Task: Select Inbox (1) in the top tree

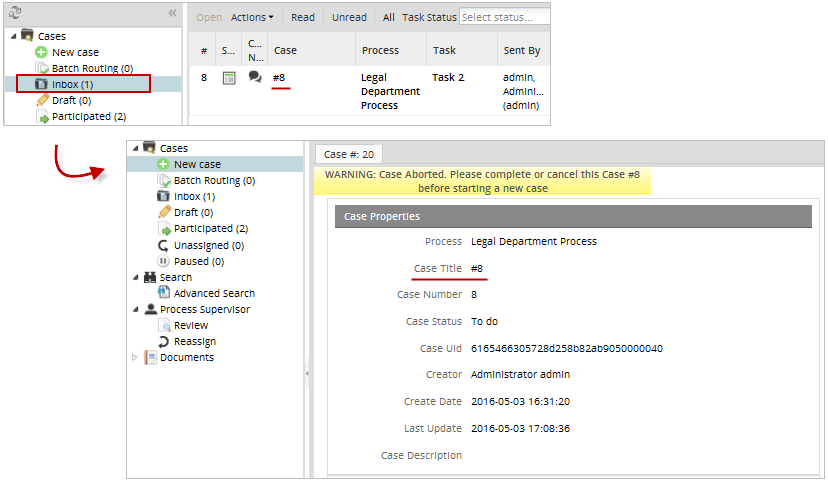Action: coord(71,84)
